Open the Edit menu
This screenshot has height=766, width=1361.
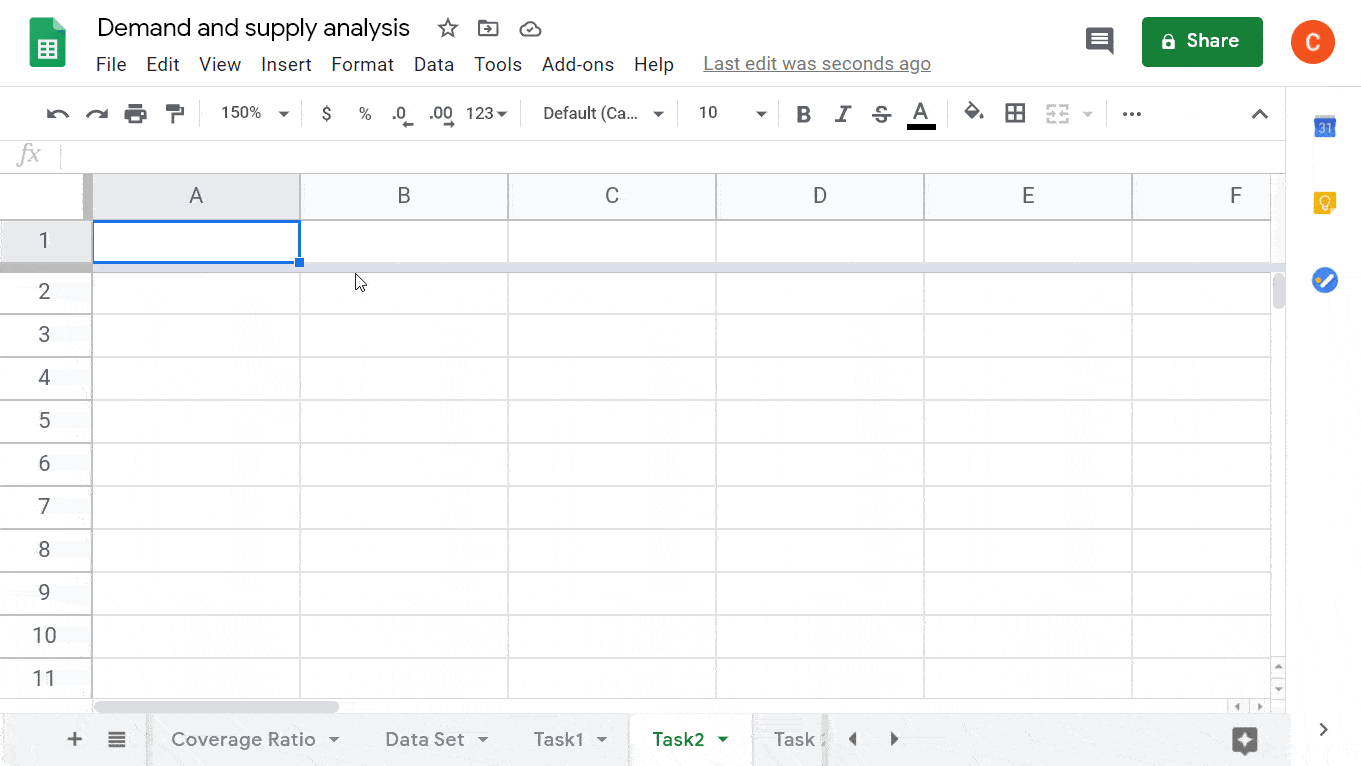click(163, 64)
